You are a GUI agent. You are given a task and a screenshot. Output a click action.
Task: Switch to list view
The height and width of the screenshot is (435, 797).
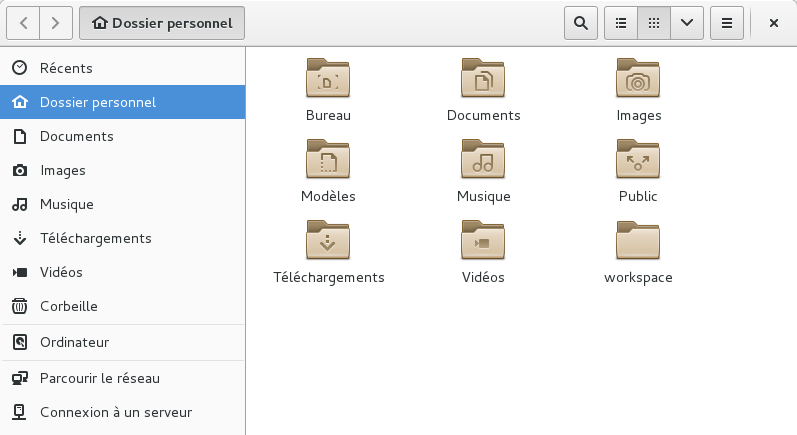pyautogui.click(x=621, y=23)
